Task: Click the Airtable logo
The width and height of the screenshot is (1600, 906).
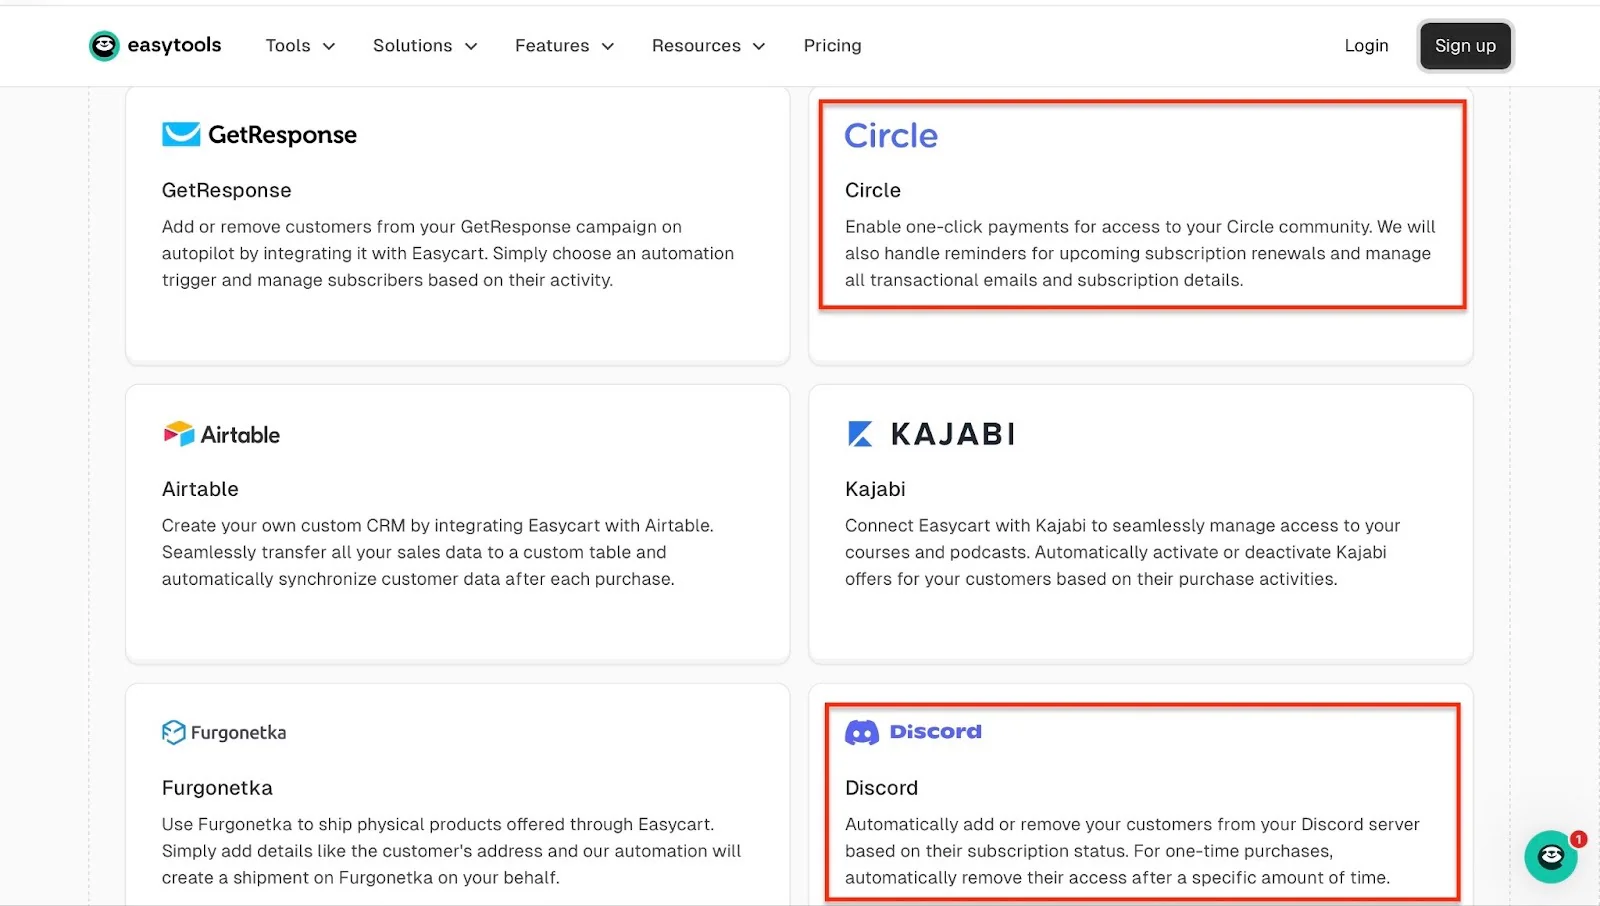Action: (x=221, y=434)
